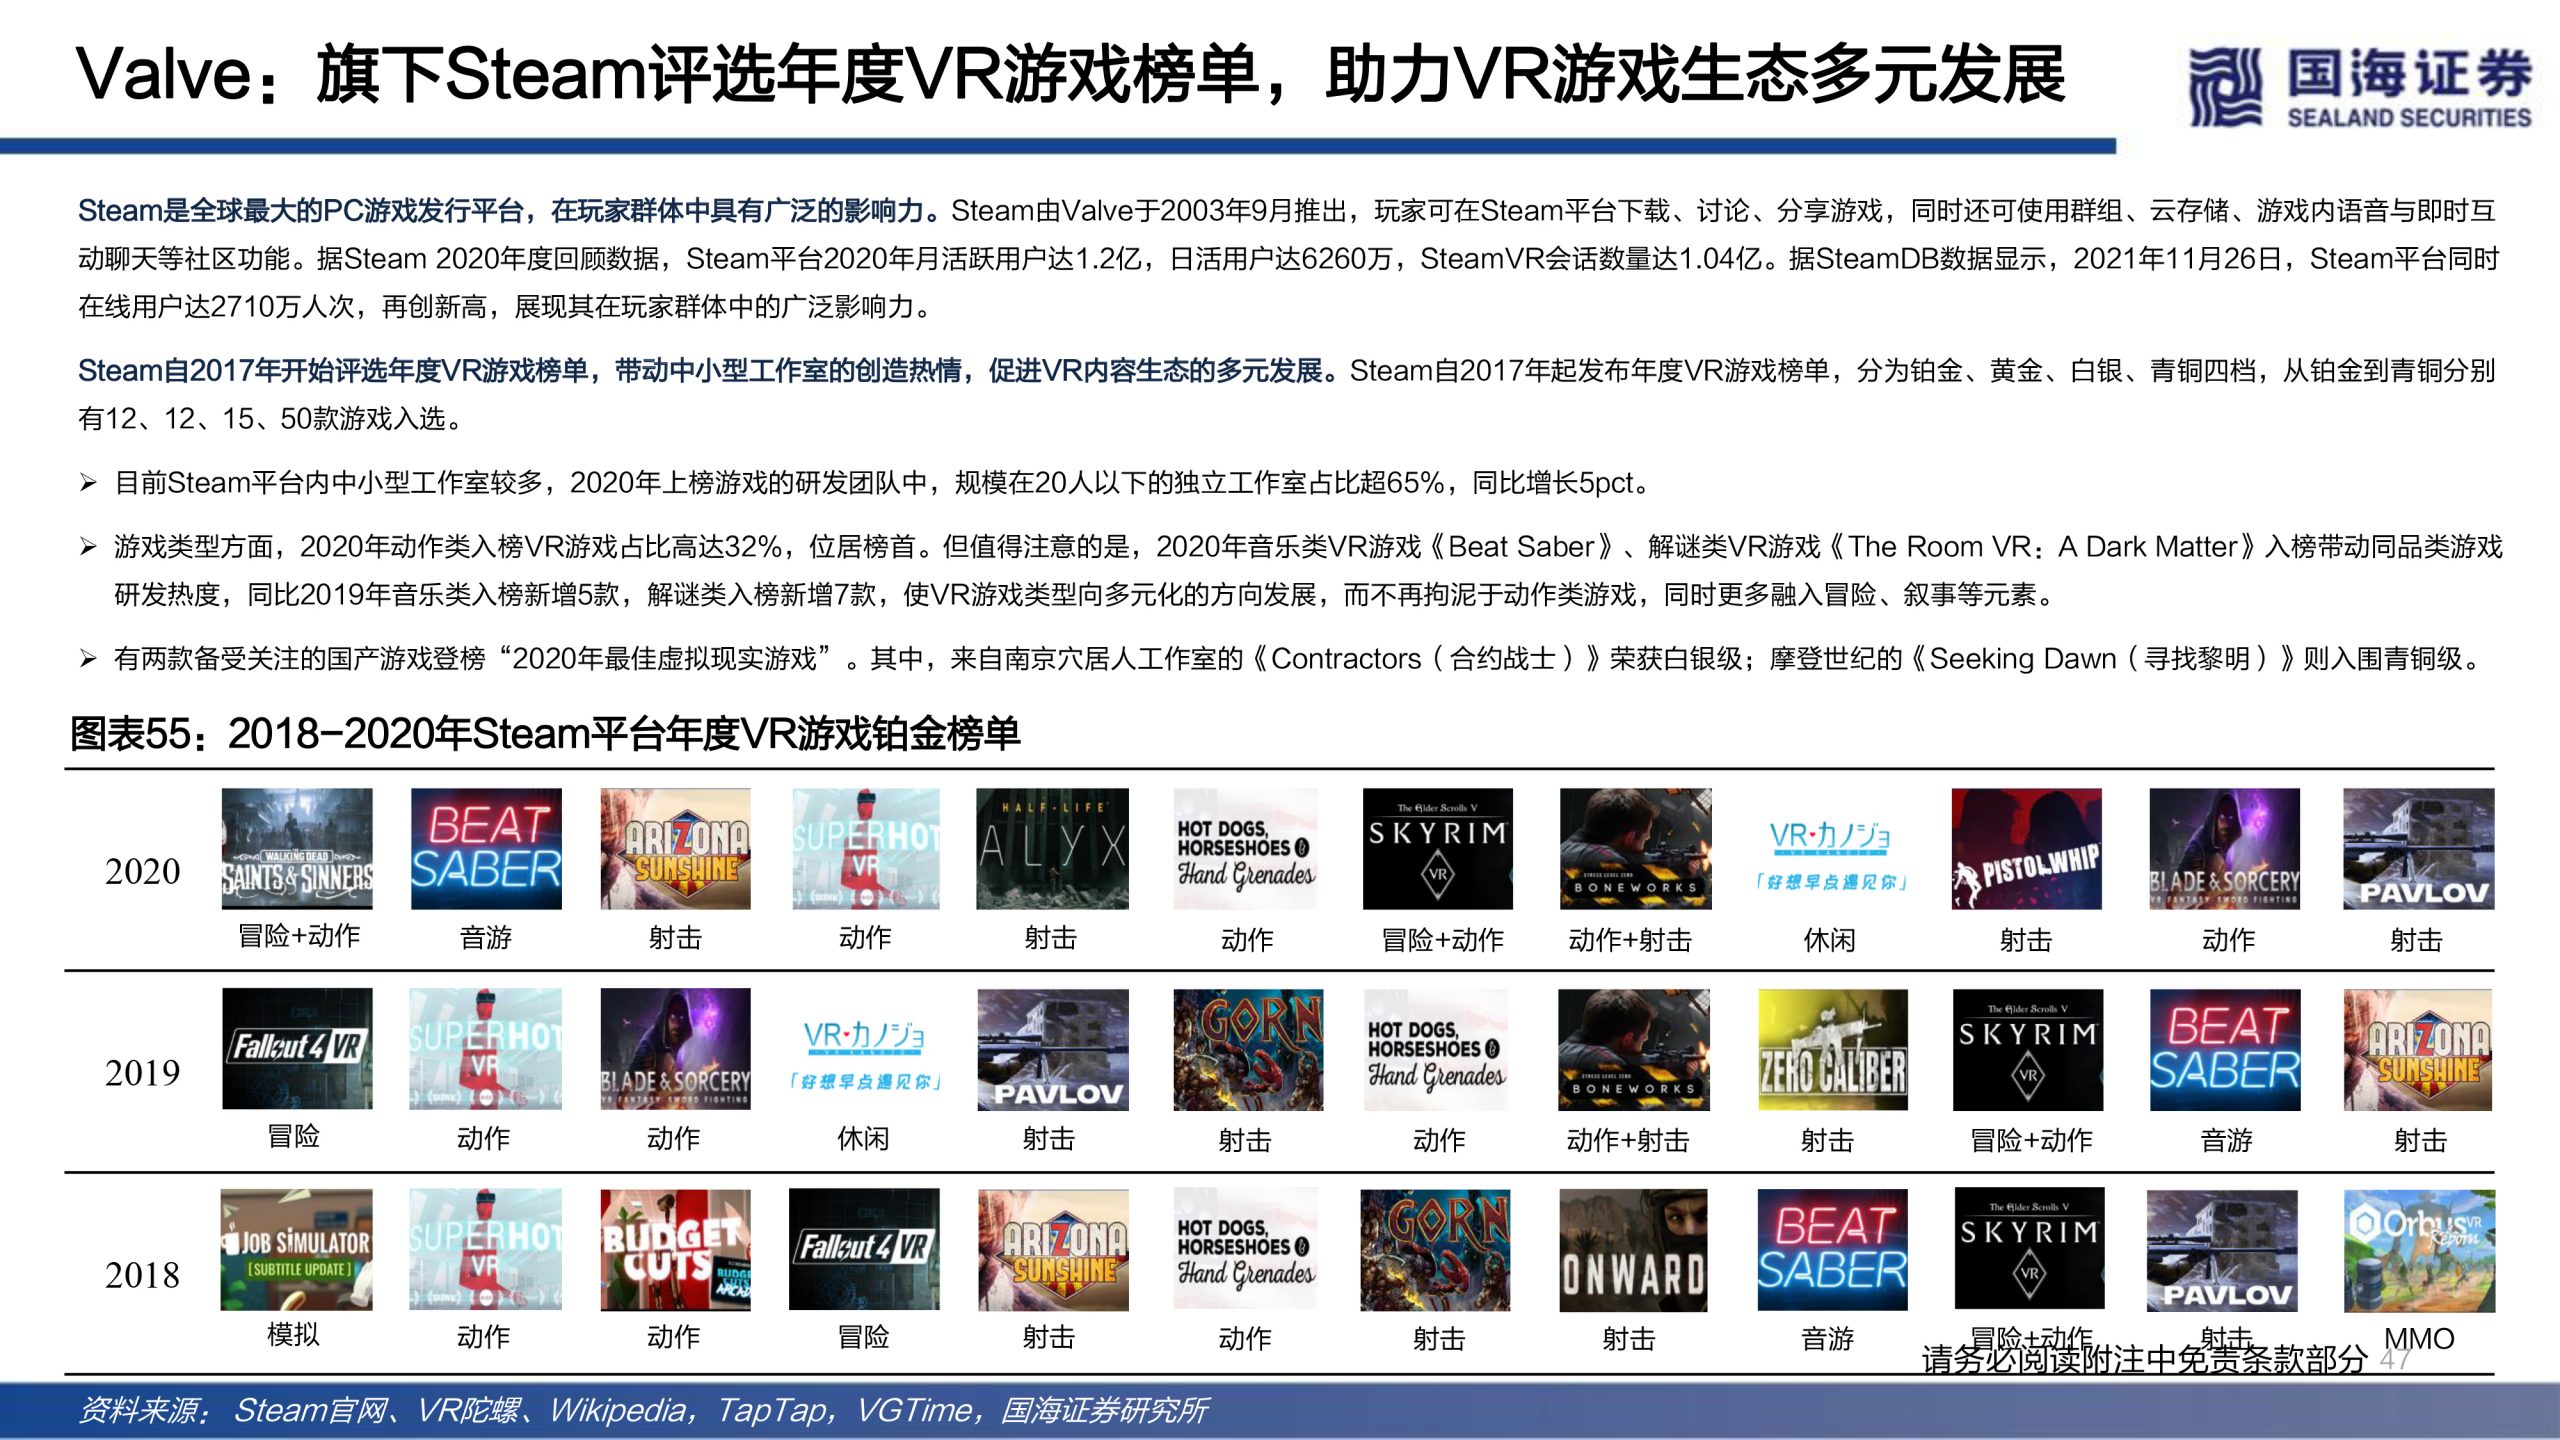Click the Fallout 4 VR cover in 2019 row
Image resolution: width=2560 pixels, height=1440 pixels.
(x=297, y=1048)
